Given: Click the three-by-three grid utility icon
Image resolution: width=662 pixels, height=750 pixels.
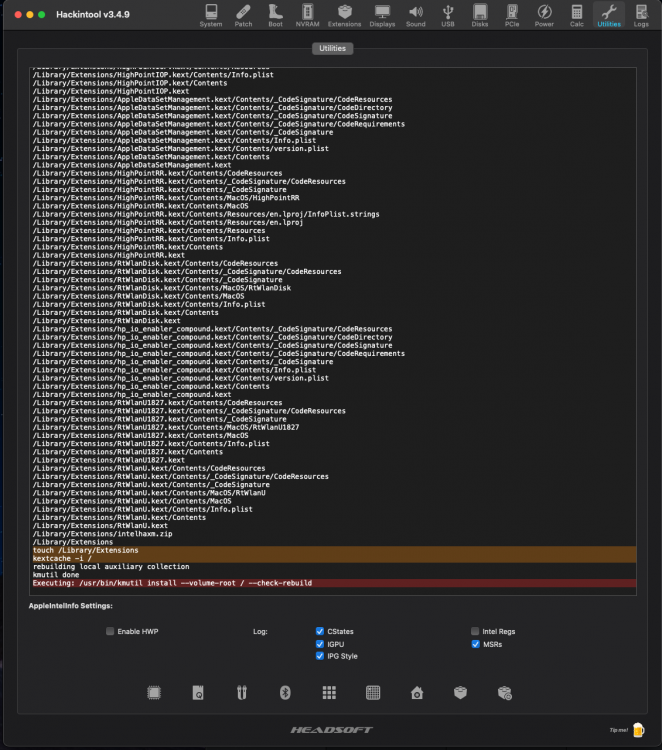Looking at the screenshot, I should coord(329,693).
